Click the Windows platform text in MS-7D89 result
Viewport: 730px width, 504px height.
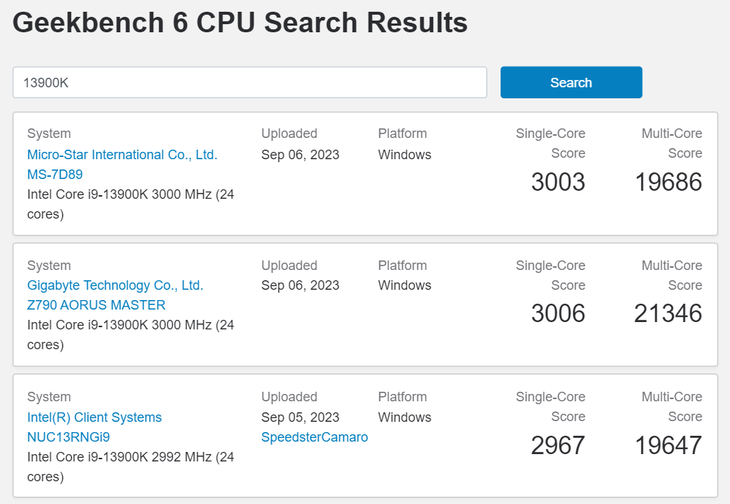pos(404,155)
